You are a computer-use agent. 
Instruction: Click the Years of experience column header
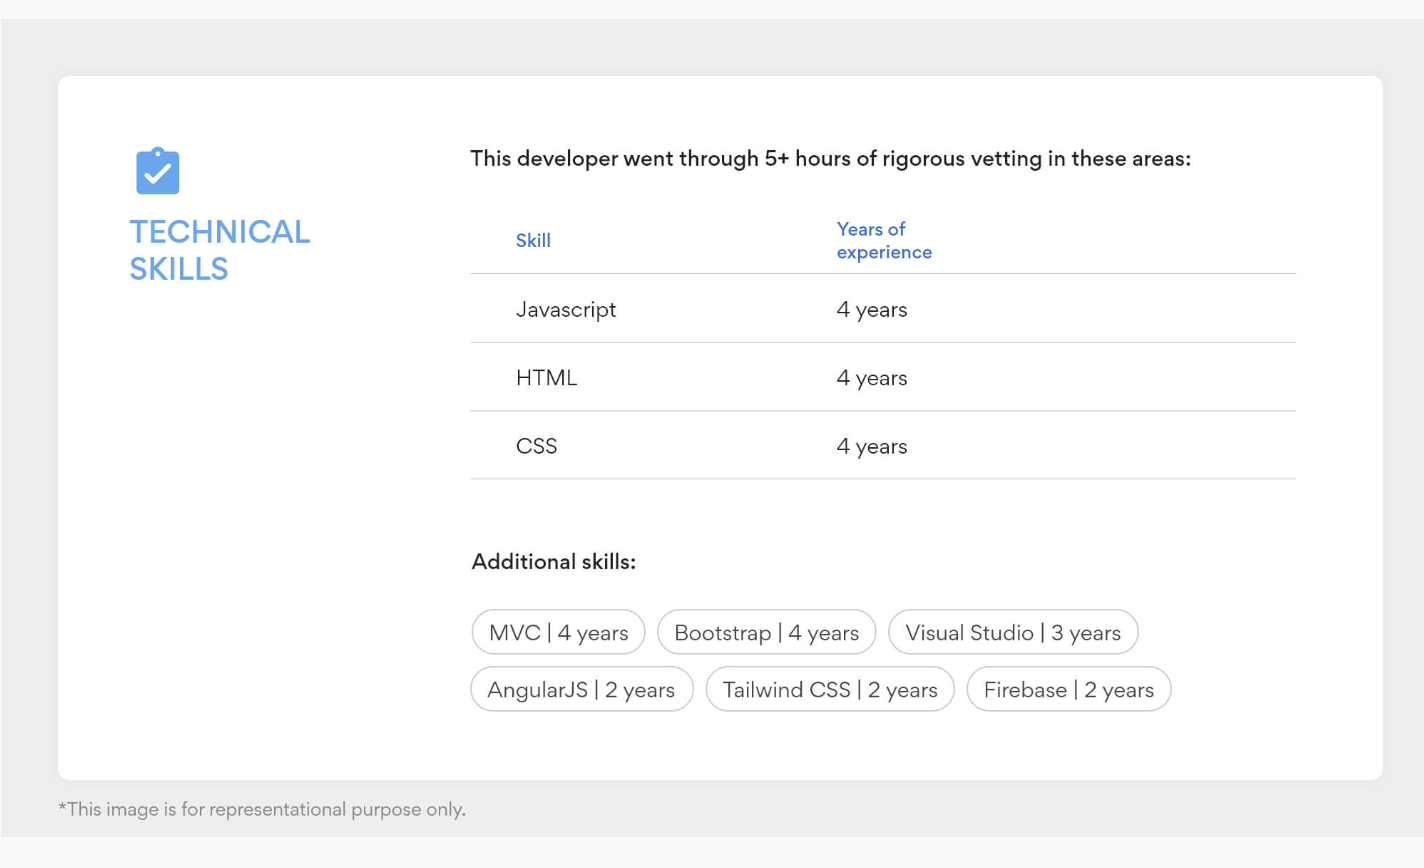coord(884,240)
